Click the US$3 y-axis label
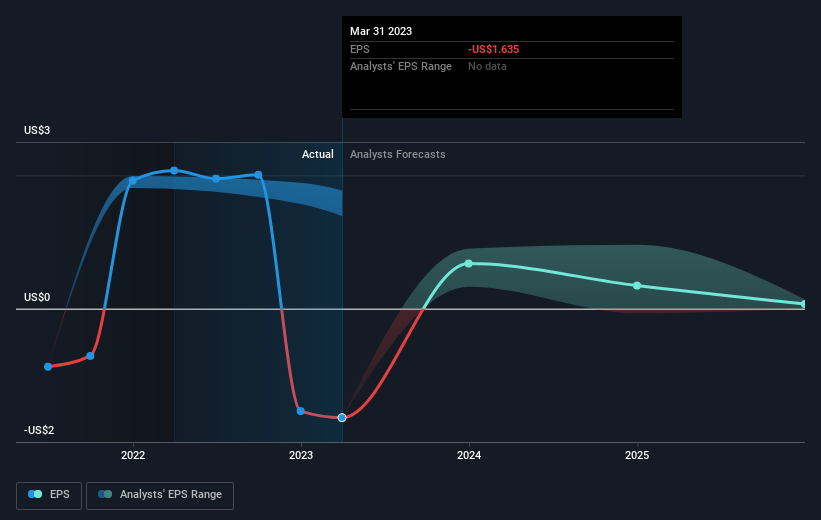The image size is (821, 520). [37, 130]
